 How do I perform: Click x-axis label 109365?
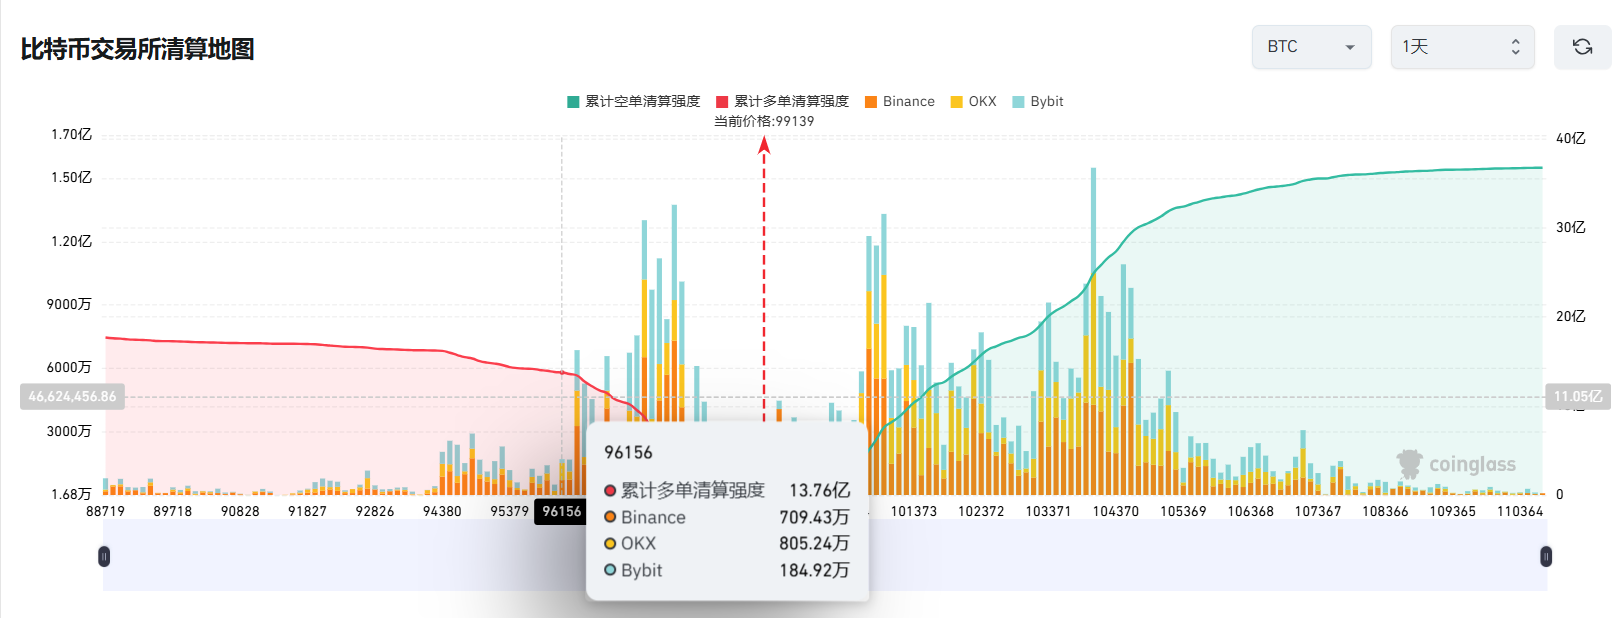[1453, 511]
